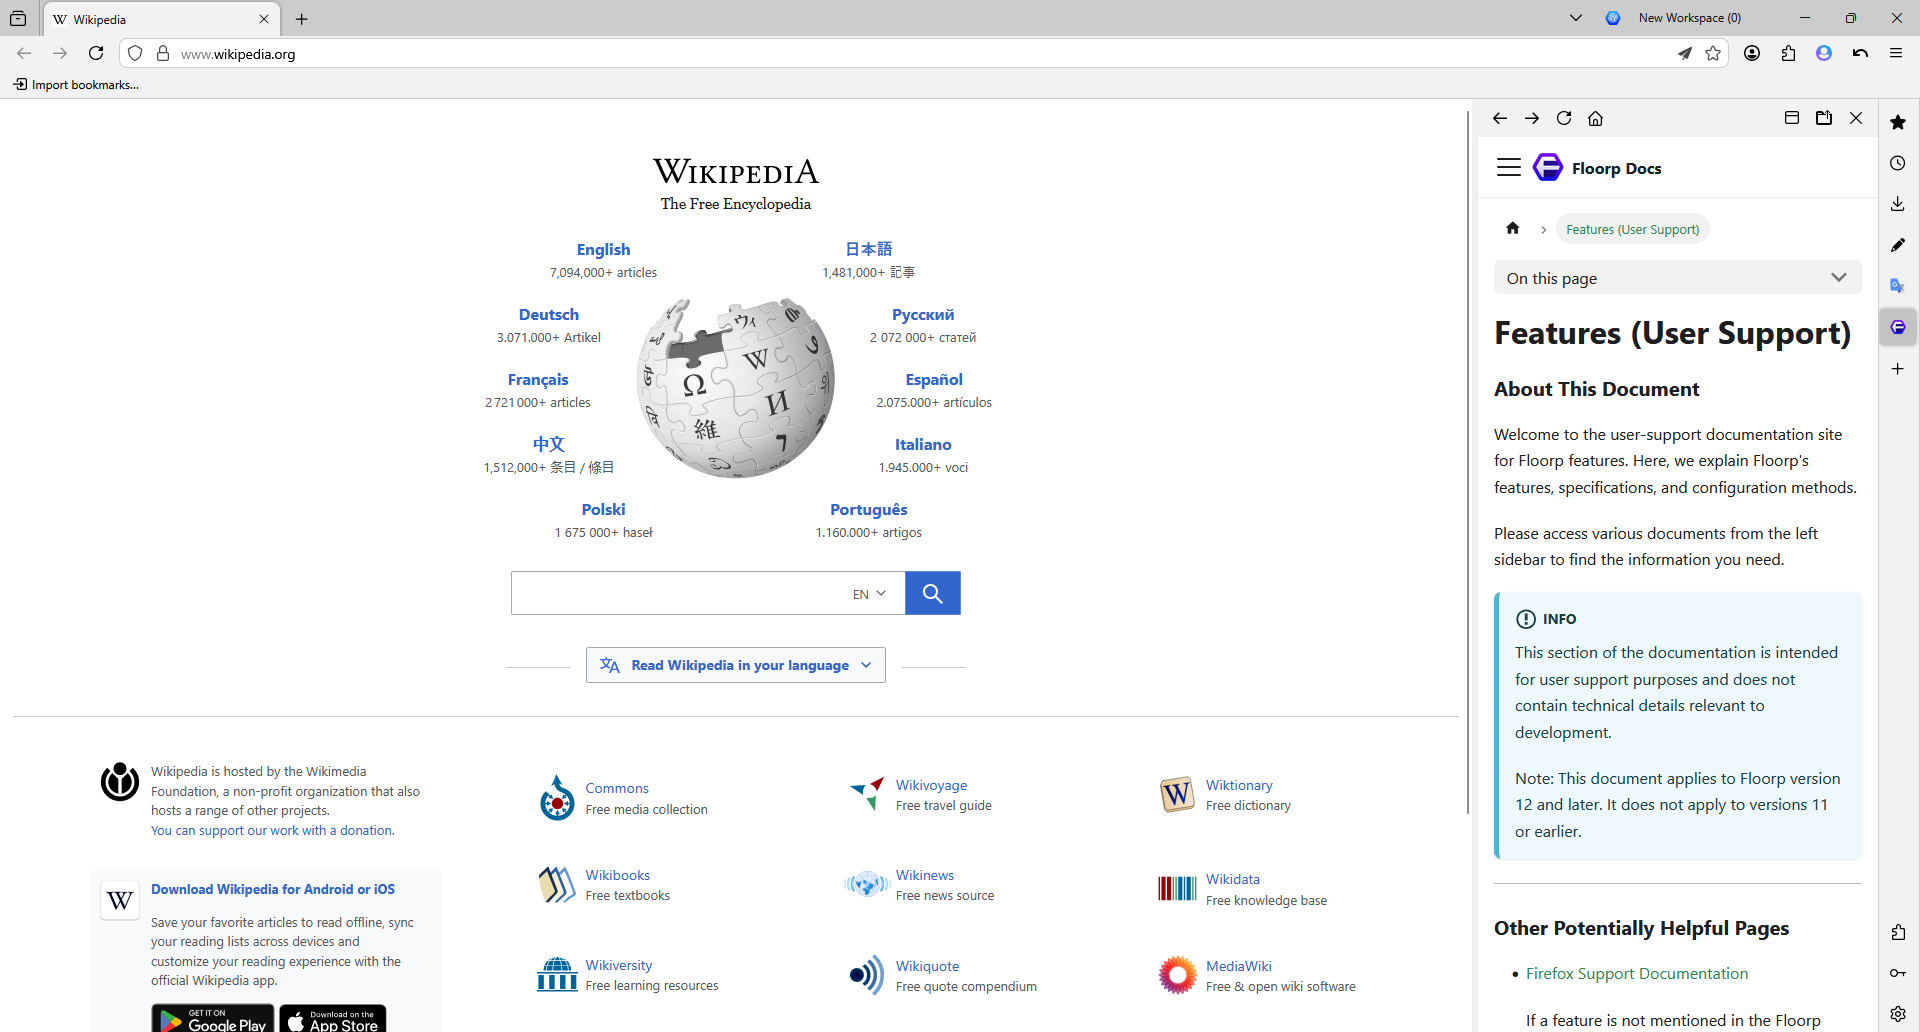Open the EN search language dropdown
This screenshot has height=1032, width=1920.
[869, 594]
